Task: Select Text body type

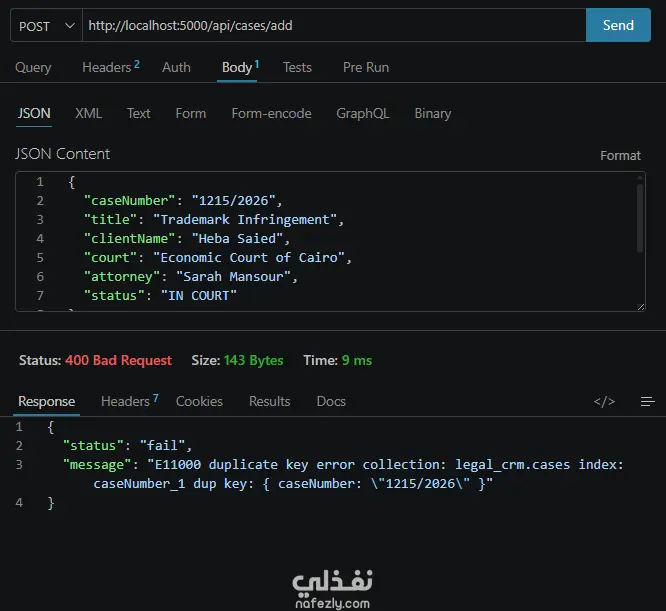Action: click(138, 113)
